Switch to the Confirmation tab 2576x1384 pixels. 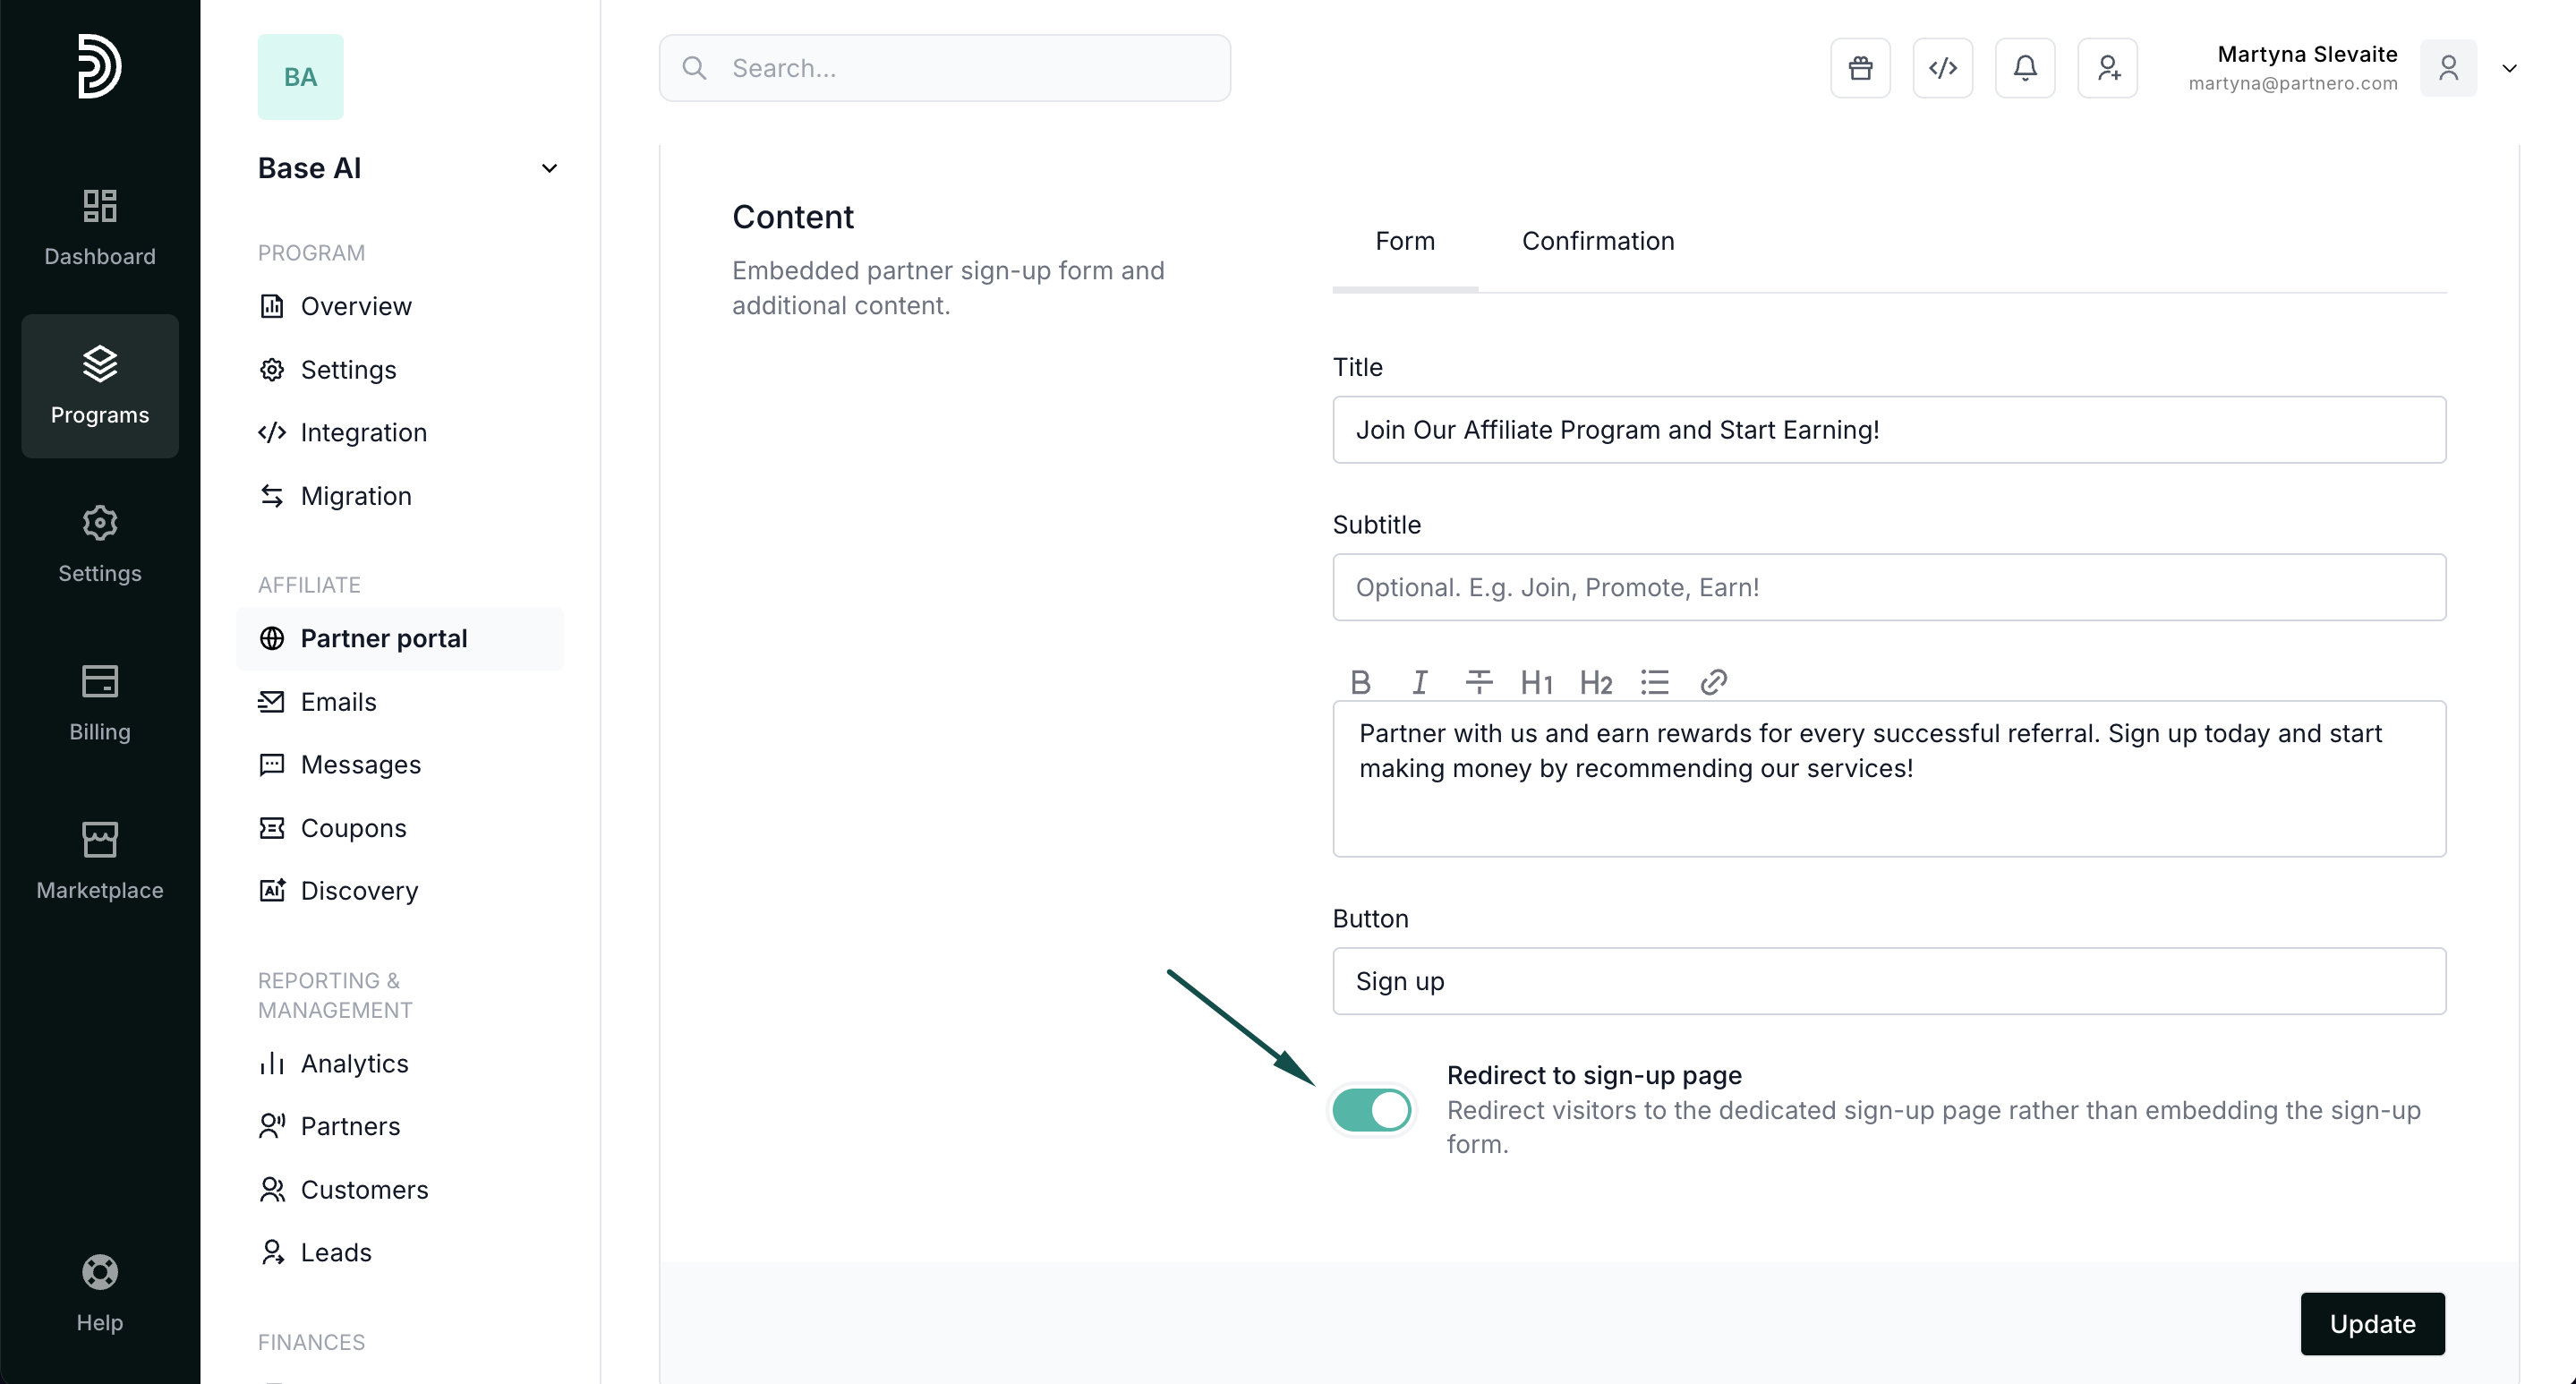tap(1597, 241)
